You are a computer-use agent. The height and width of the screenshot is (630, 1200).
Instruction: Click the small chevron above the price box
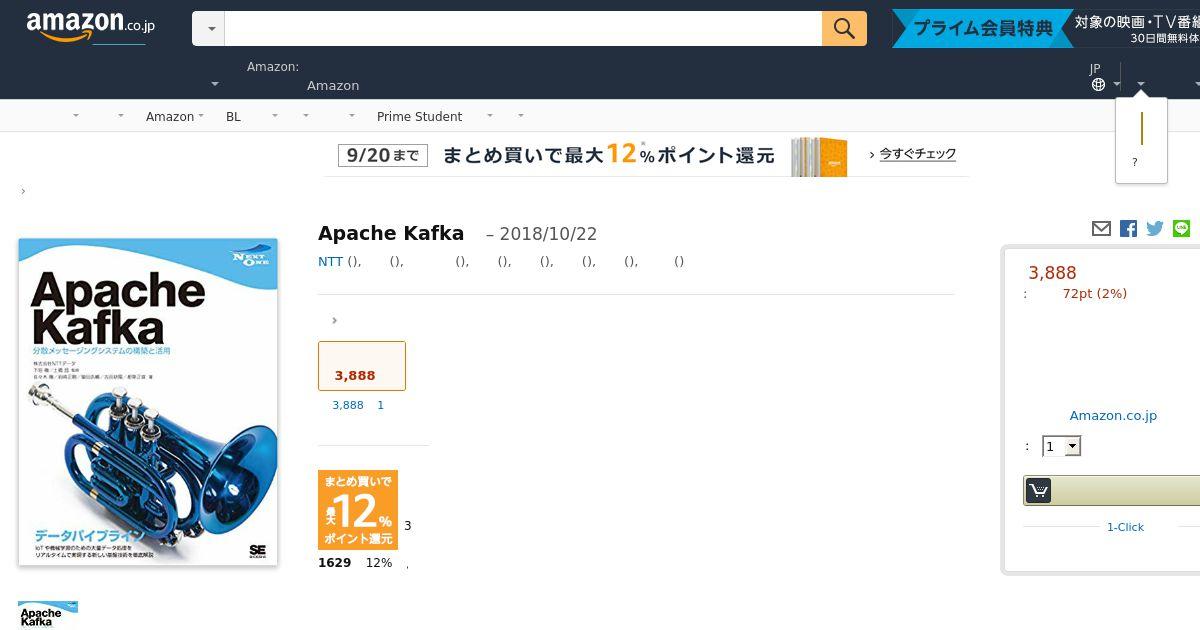[x=334, y=321]
